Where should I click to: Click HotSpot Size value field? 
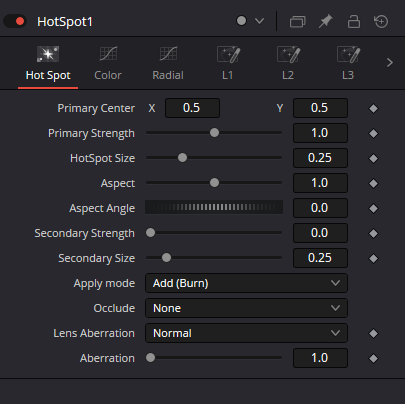pos(320,158)
